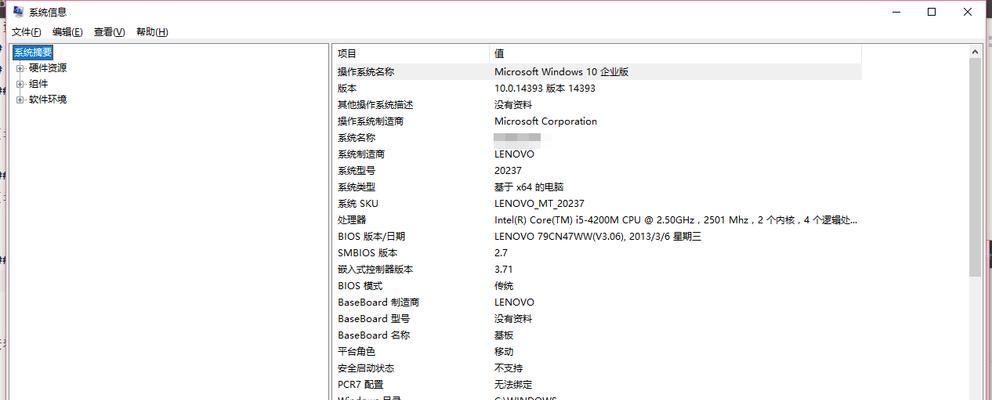992x400 pixels.
Task: Close the 系统信息 window
Action: point(968,12)
